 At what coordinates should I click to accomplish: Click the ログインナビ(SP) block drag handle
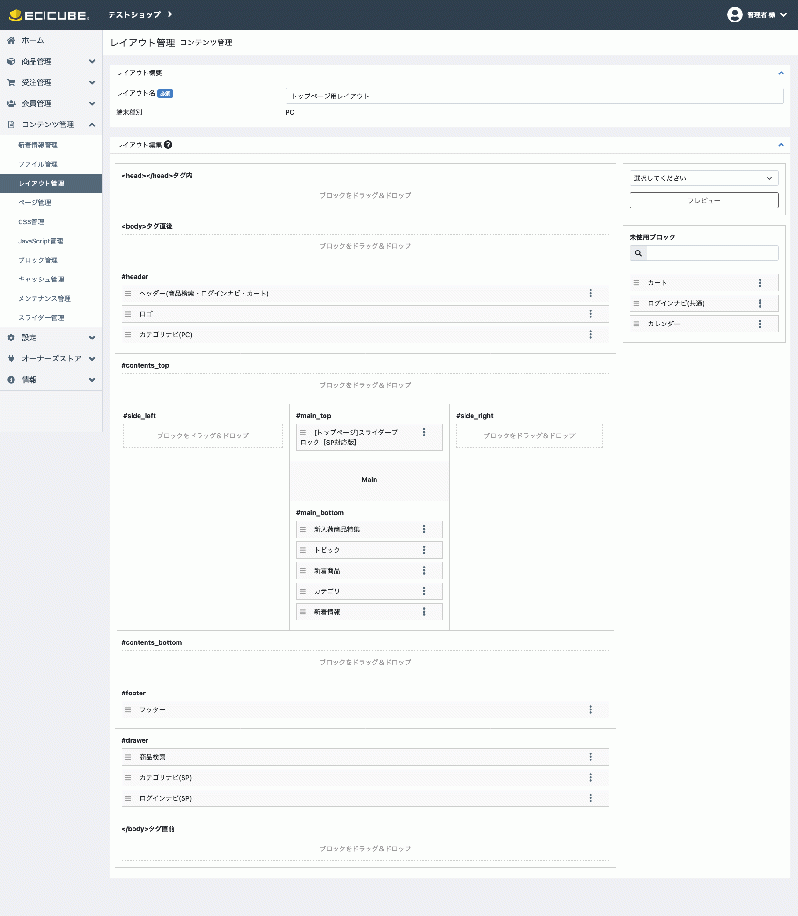click(128, 799)
